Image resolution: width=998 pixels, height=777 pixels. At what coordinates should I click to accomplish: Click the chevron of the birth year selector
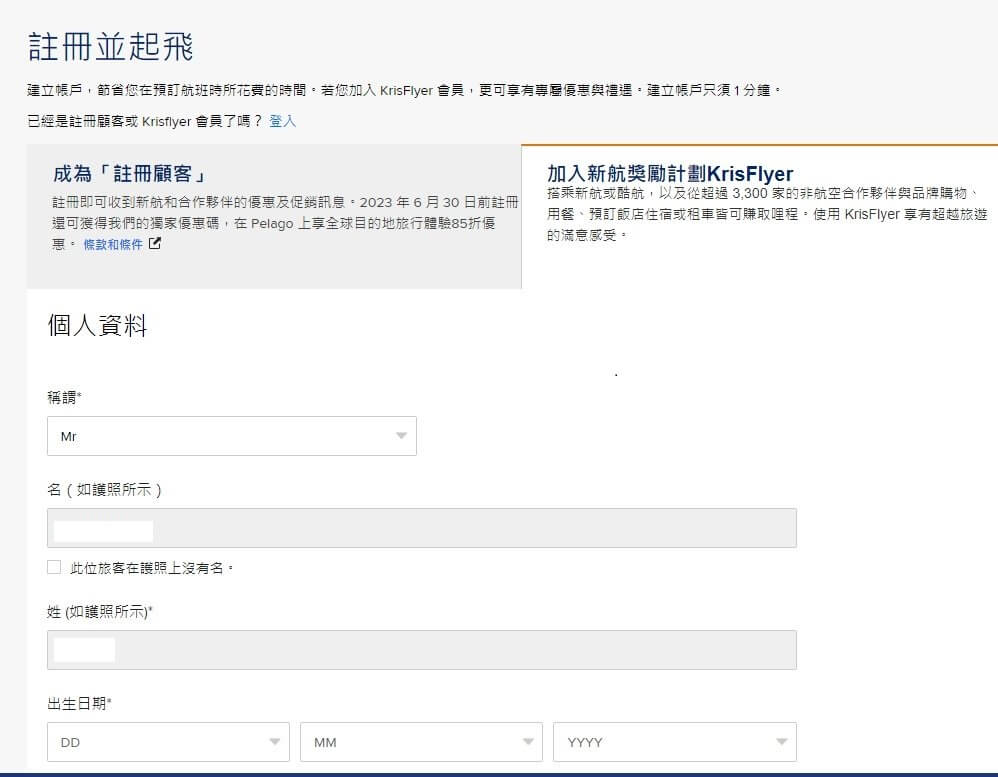pos(781,742)
